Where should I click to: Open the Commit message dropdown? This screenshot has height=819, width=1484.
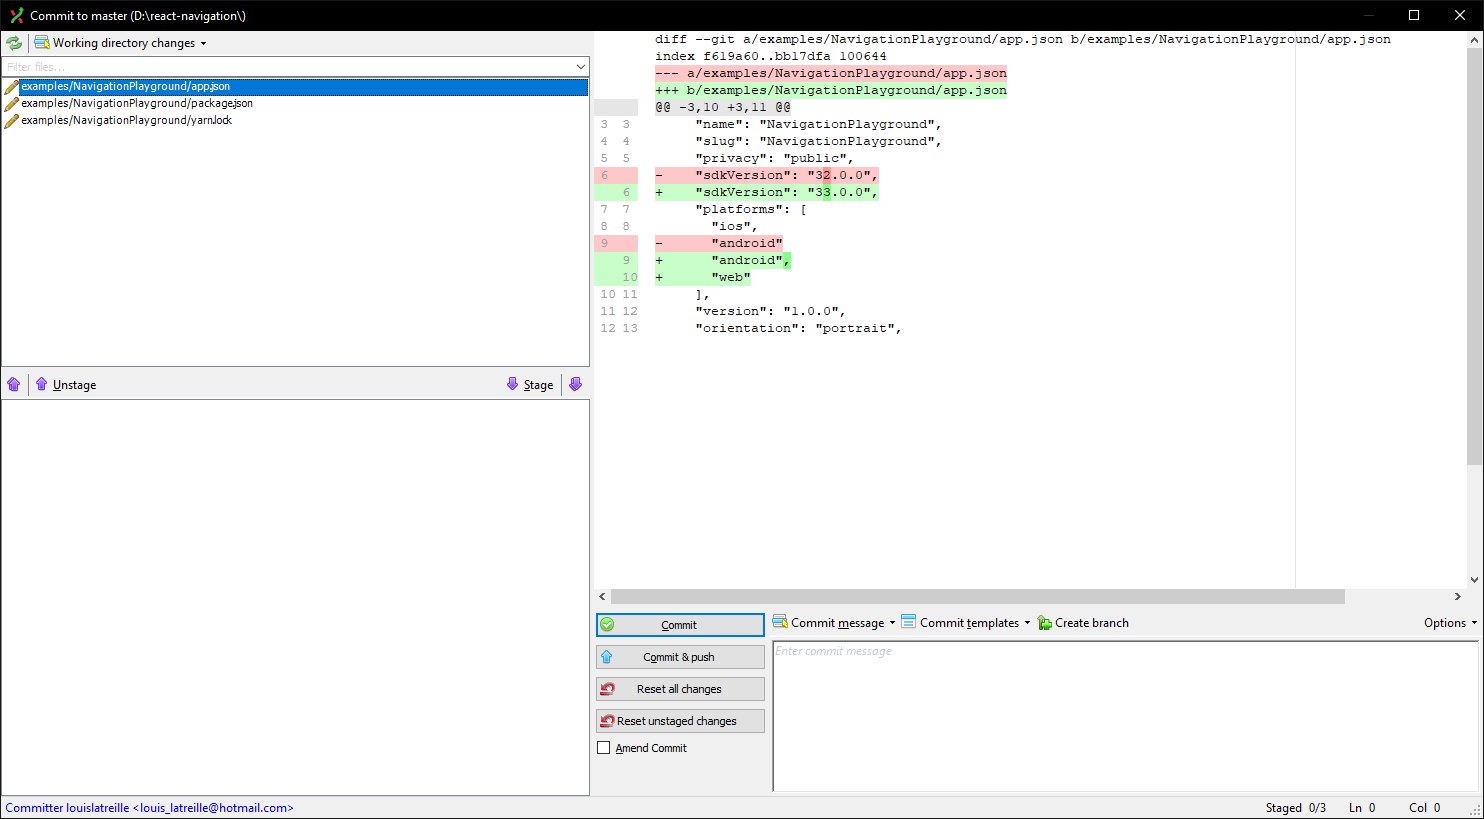pos(891,622)
